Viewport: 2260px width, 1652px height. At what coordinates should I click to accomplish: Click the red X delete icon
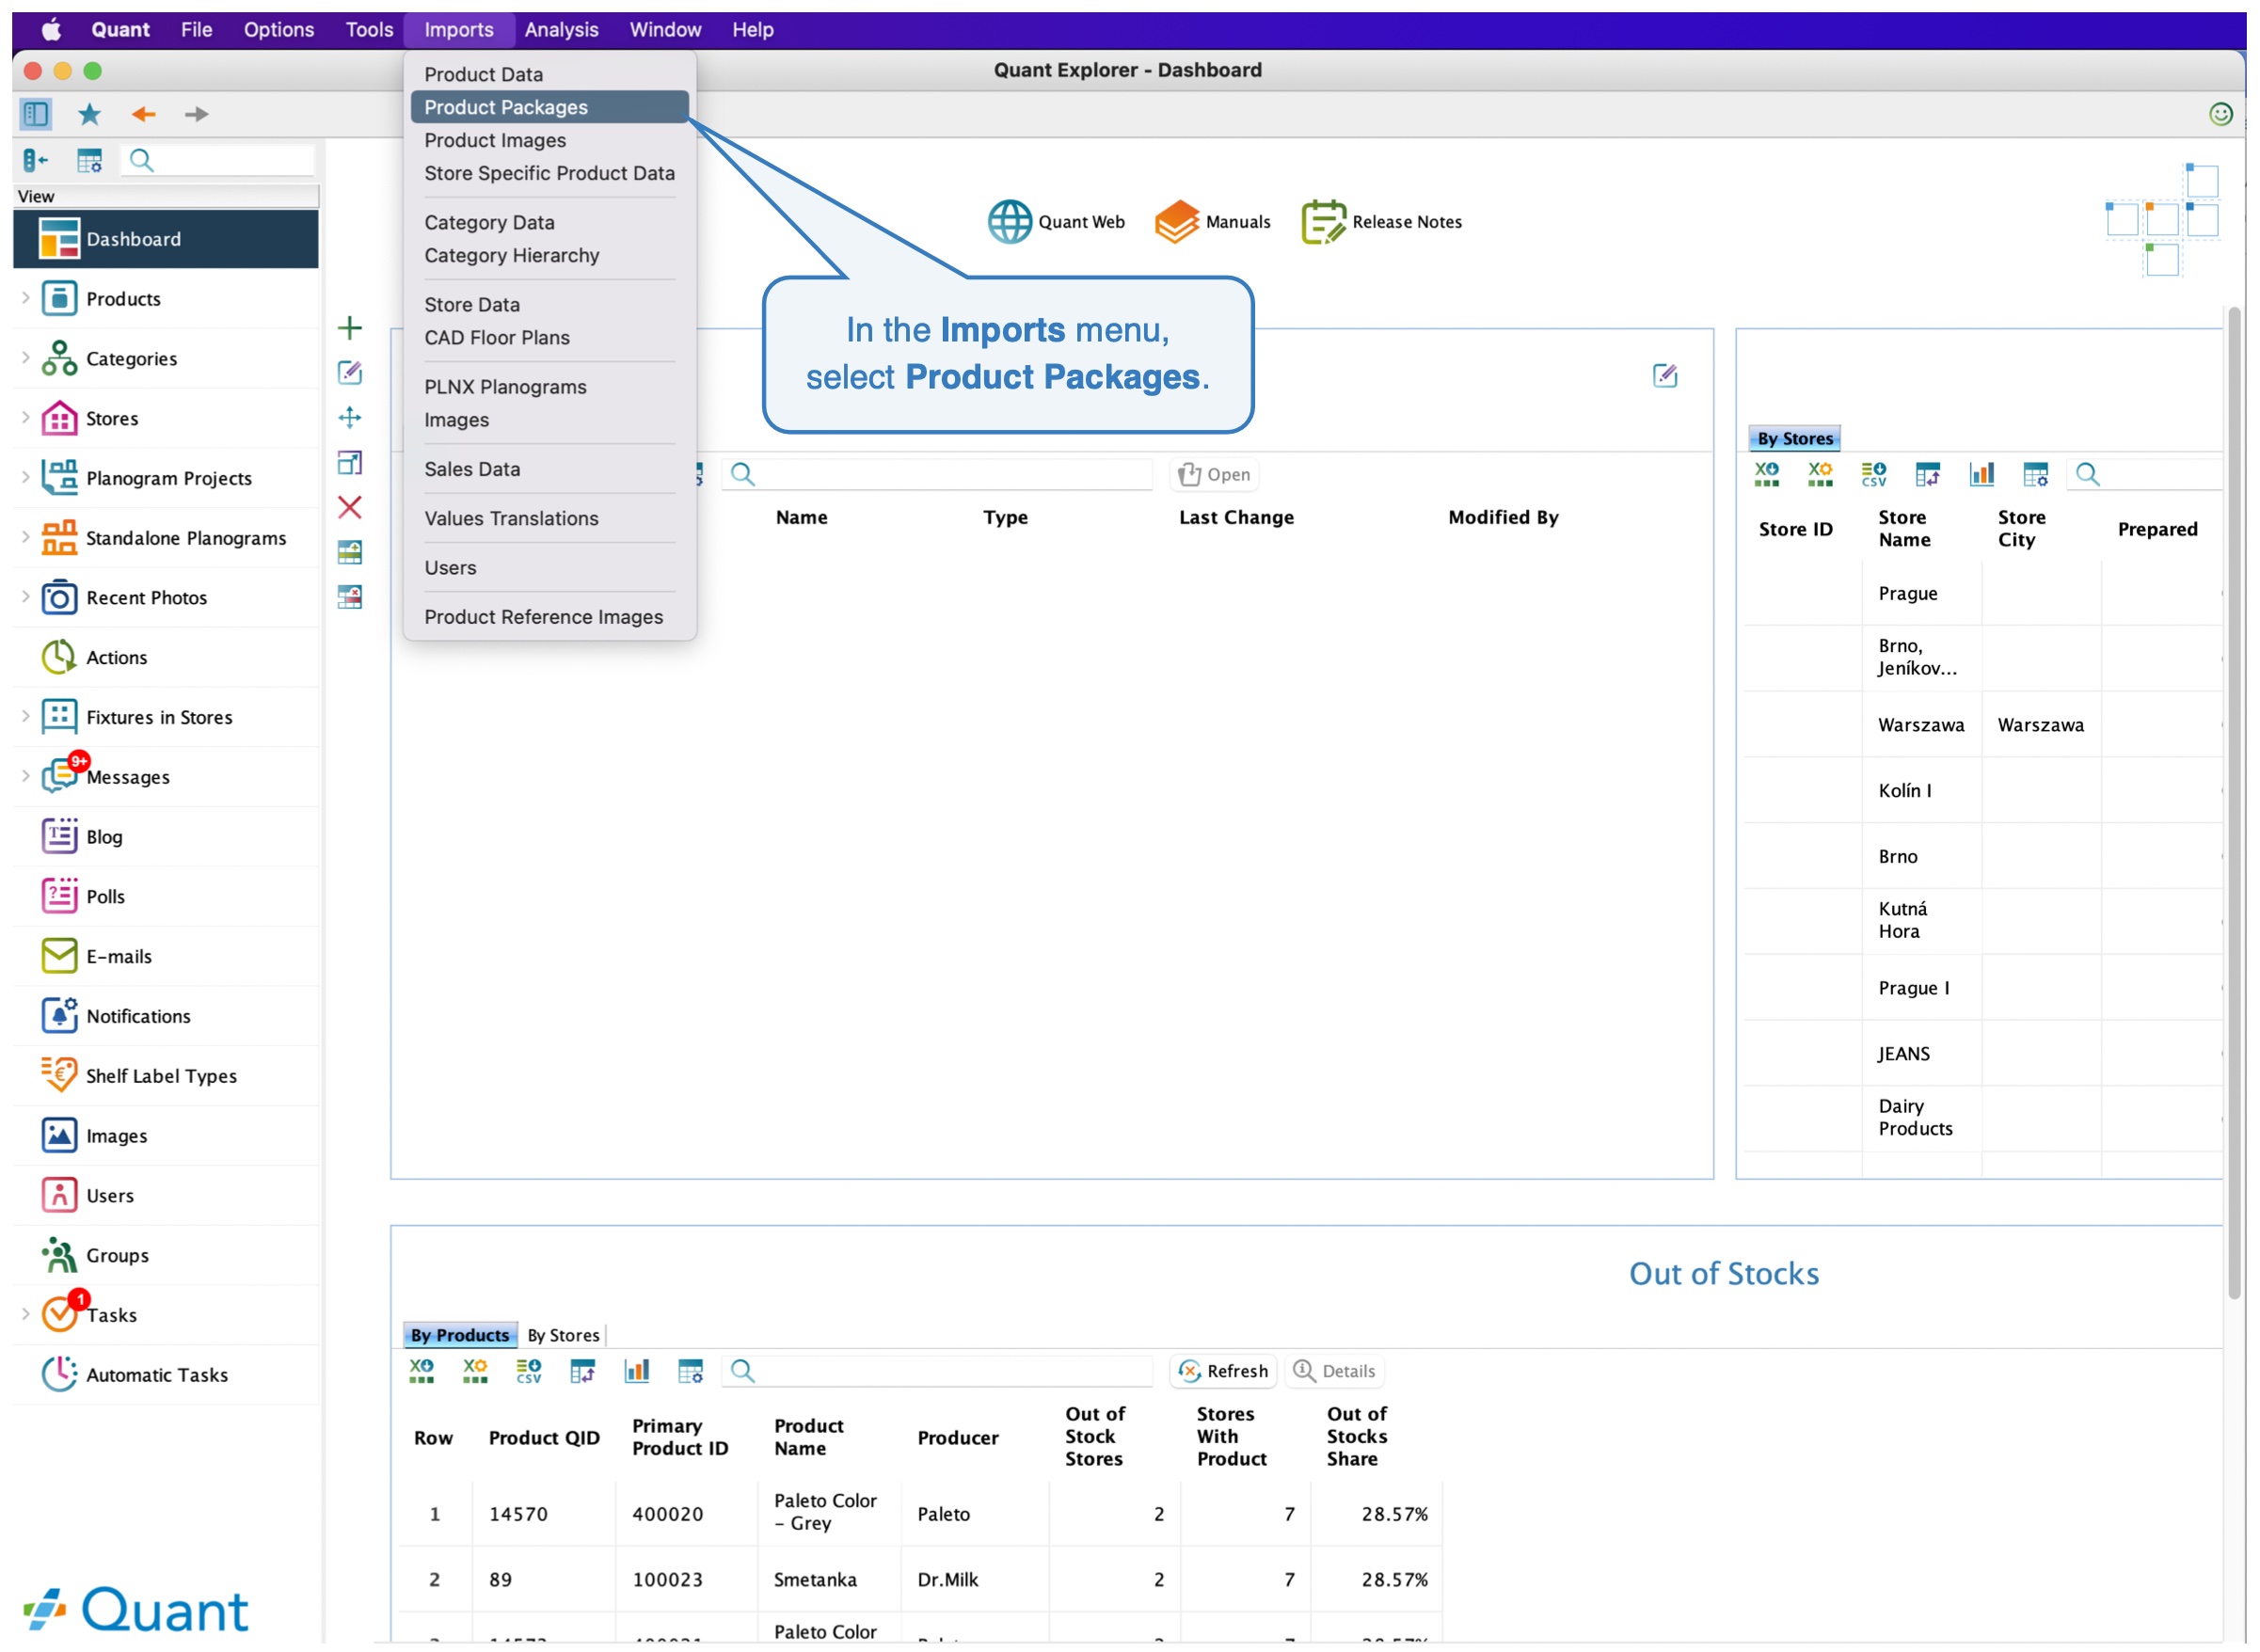pyautogui.click(x=350, y=507)
